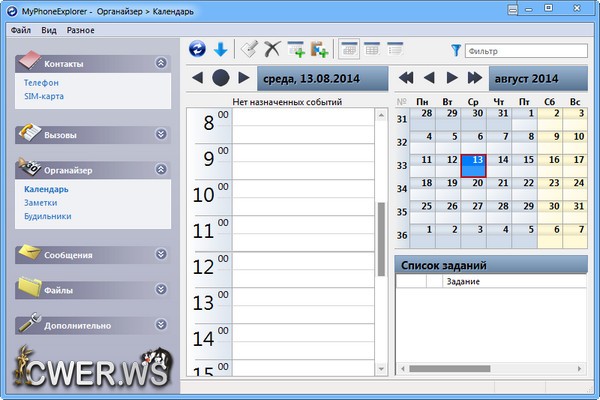Jump to today with the round circle button
Image resolution: width=600 pixels, height=400 pixels.
point(220,78)
